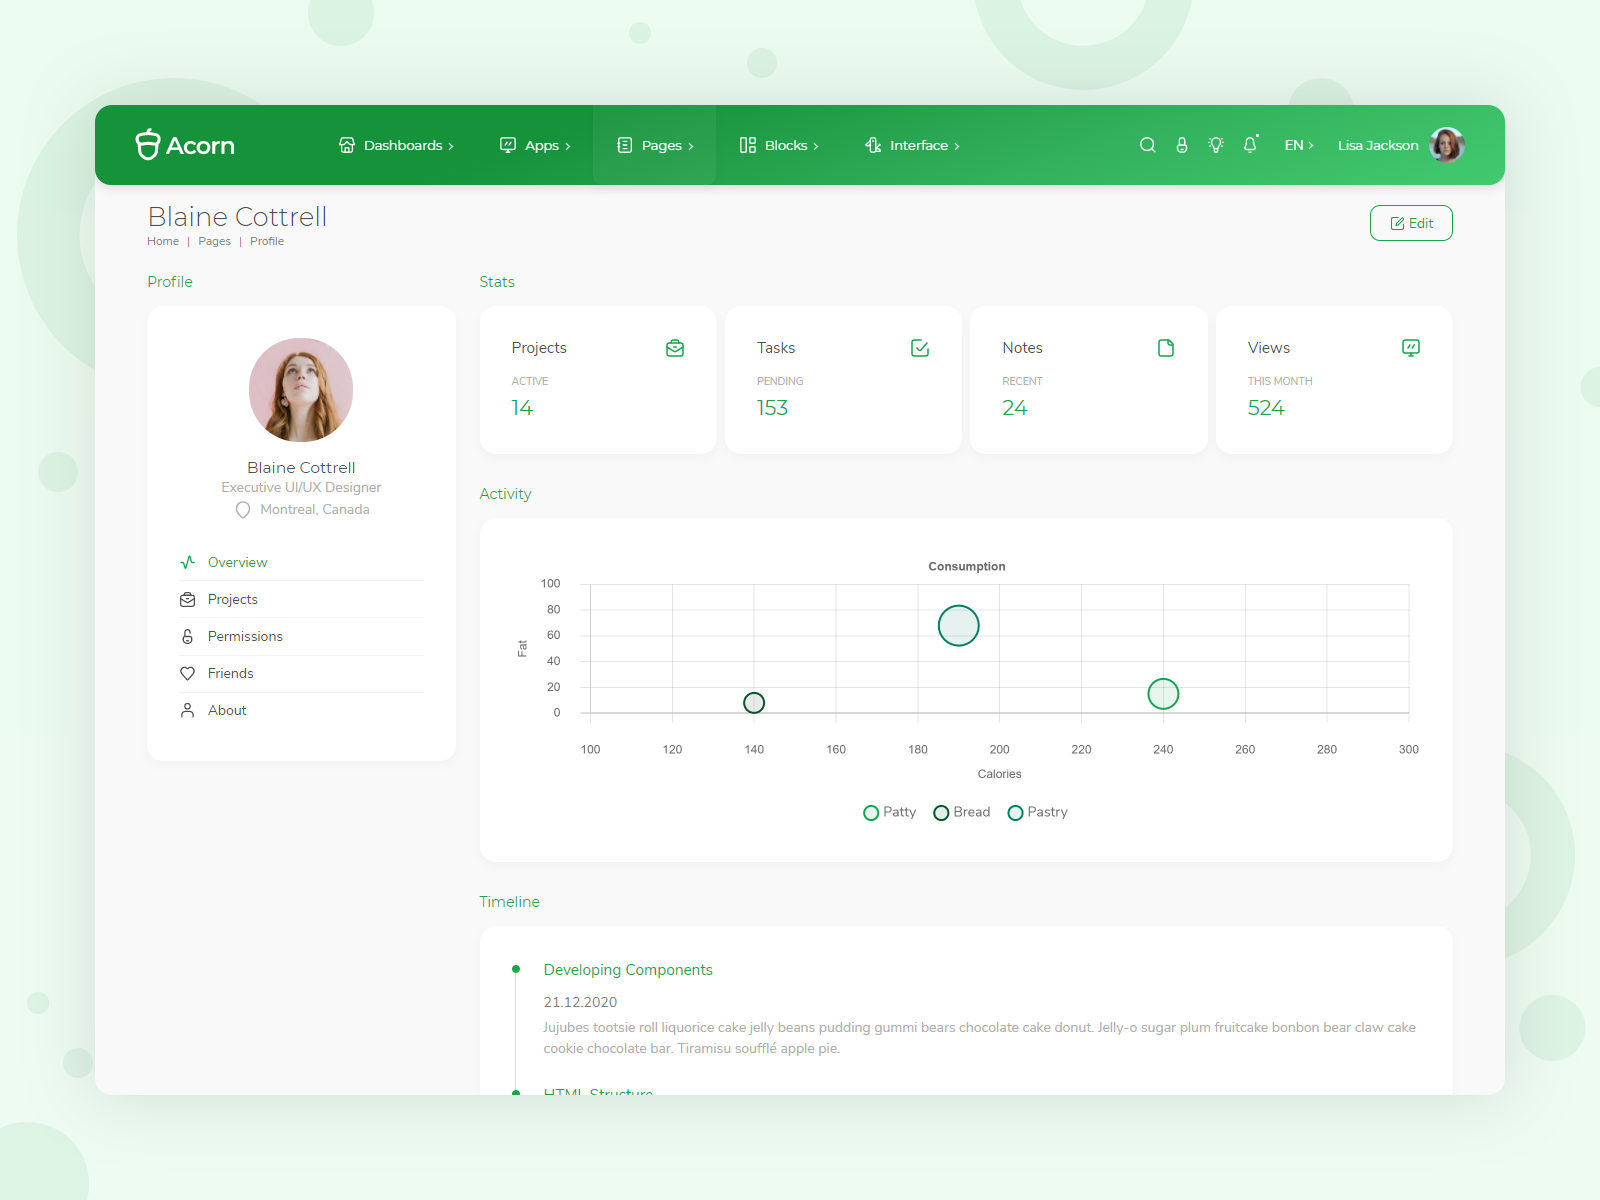Click Lisa Jackson's avatar picture
This screenshot has width=1600, height=1200.
(x=1446, y=145)
